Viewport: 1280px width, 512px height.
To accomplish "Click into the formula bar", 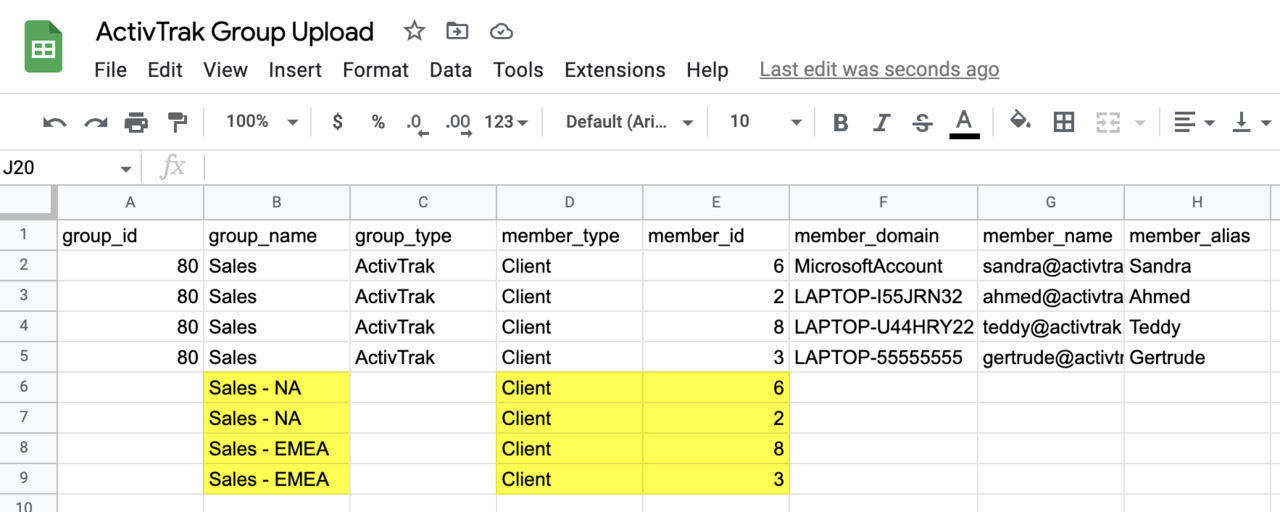I will pyautogui.click(x=740, y=168).
